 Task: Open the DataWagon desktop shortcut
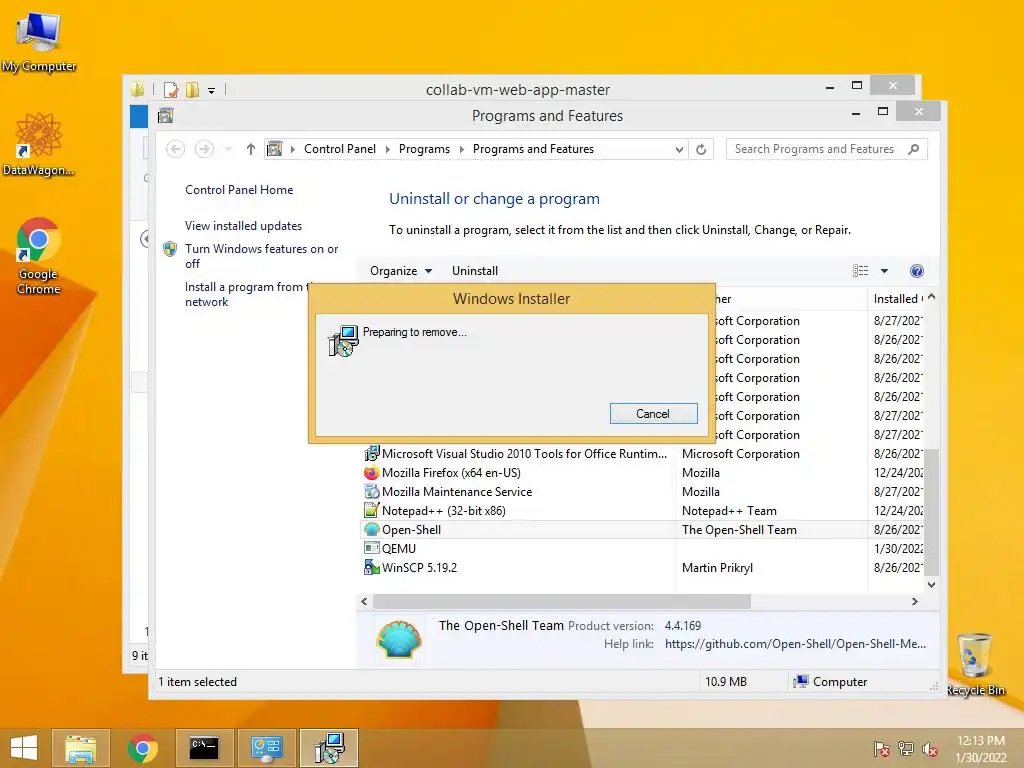39,144
